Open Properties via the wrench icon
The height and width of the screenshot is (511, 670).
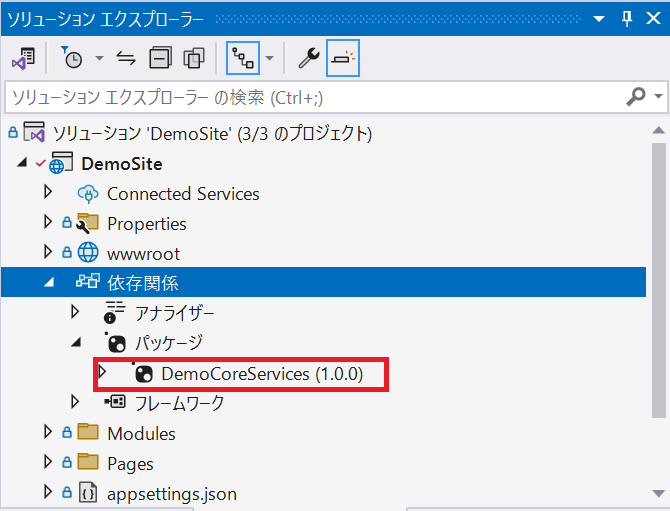coord(309,58)
